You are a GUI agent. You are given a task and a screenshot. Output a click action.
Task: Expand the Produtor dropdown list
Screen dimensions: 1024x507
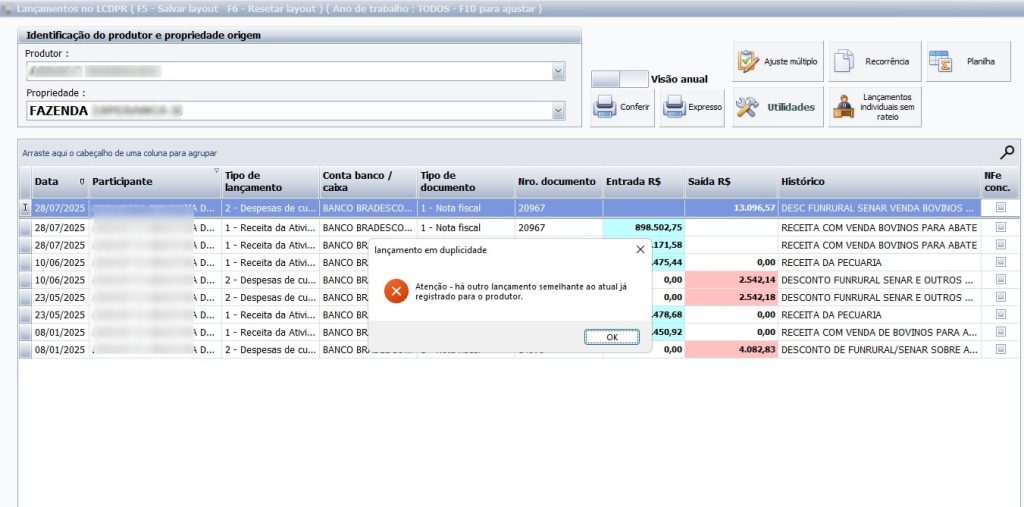(558, 72)
